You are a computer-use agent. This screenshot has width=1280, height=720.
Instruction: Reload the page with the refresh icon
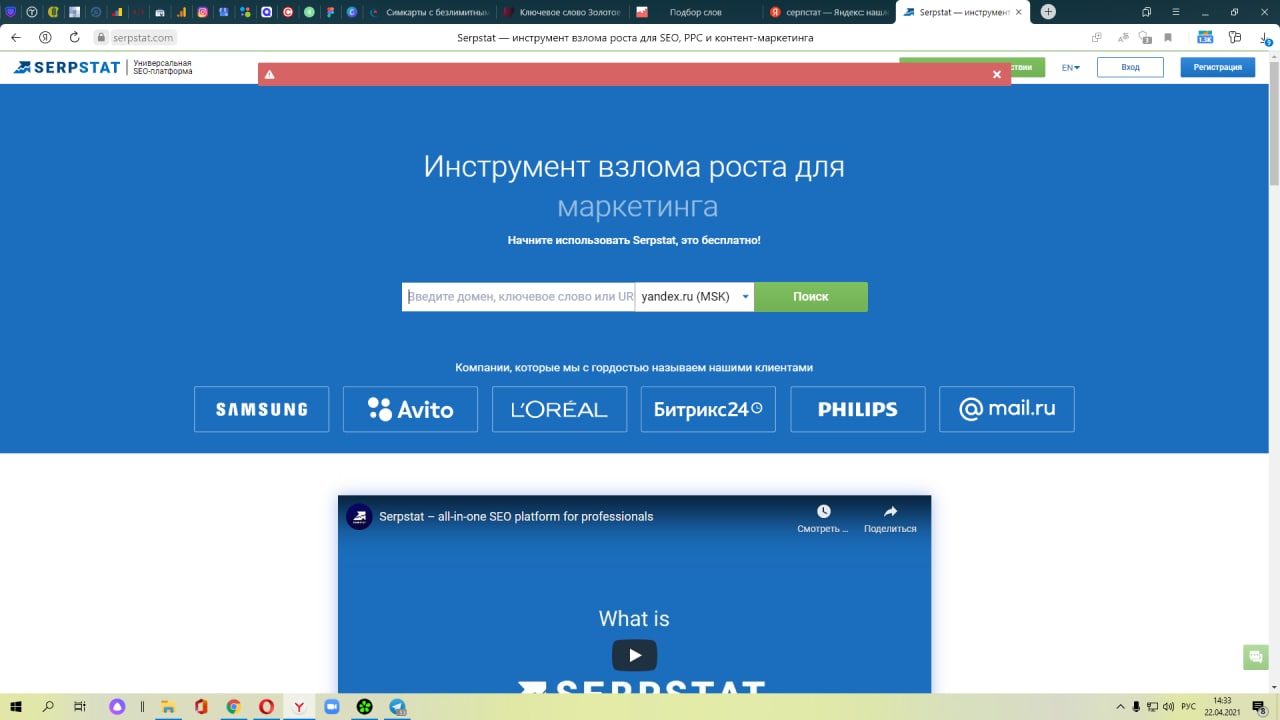pyautogui.click(x=74, y=37)
